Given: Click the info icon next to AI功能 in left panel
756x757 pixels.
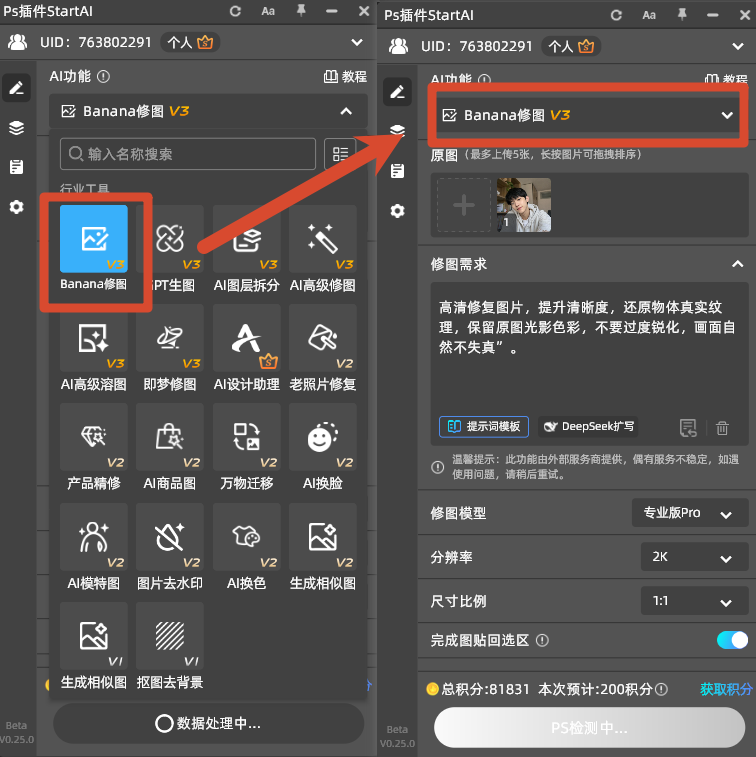Looking at the screenshot, I should 103,76.
